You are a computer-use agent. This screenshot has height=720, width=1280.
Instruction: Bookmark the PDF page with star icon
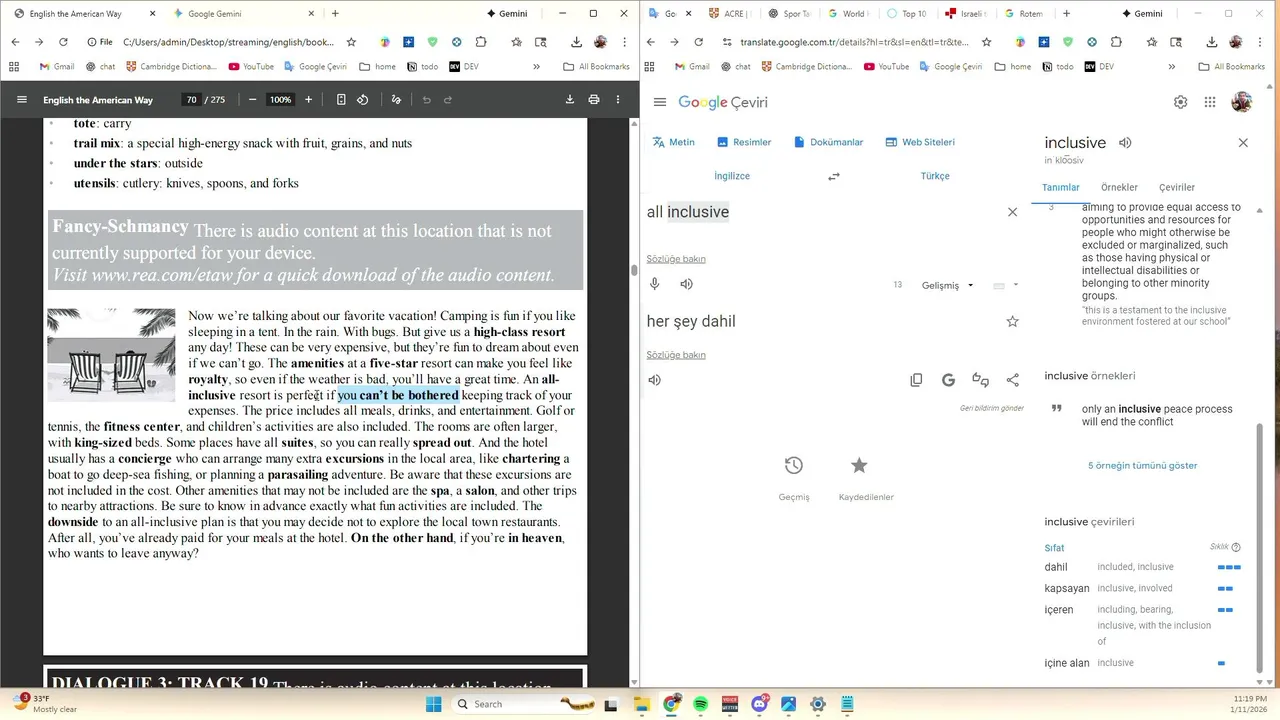click(x=351, y=42)
